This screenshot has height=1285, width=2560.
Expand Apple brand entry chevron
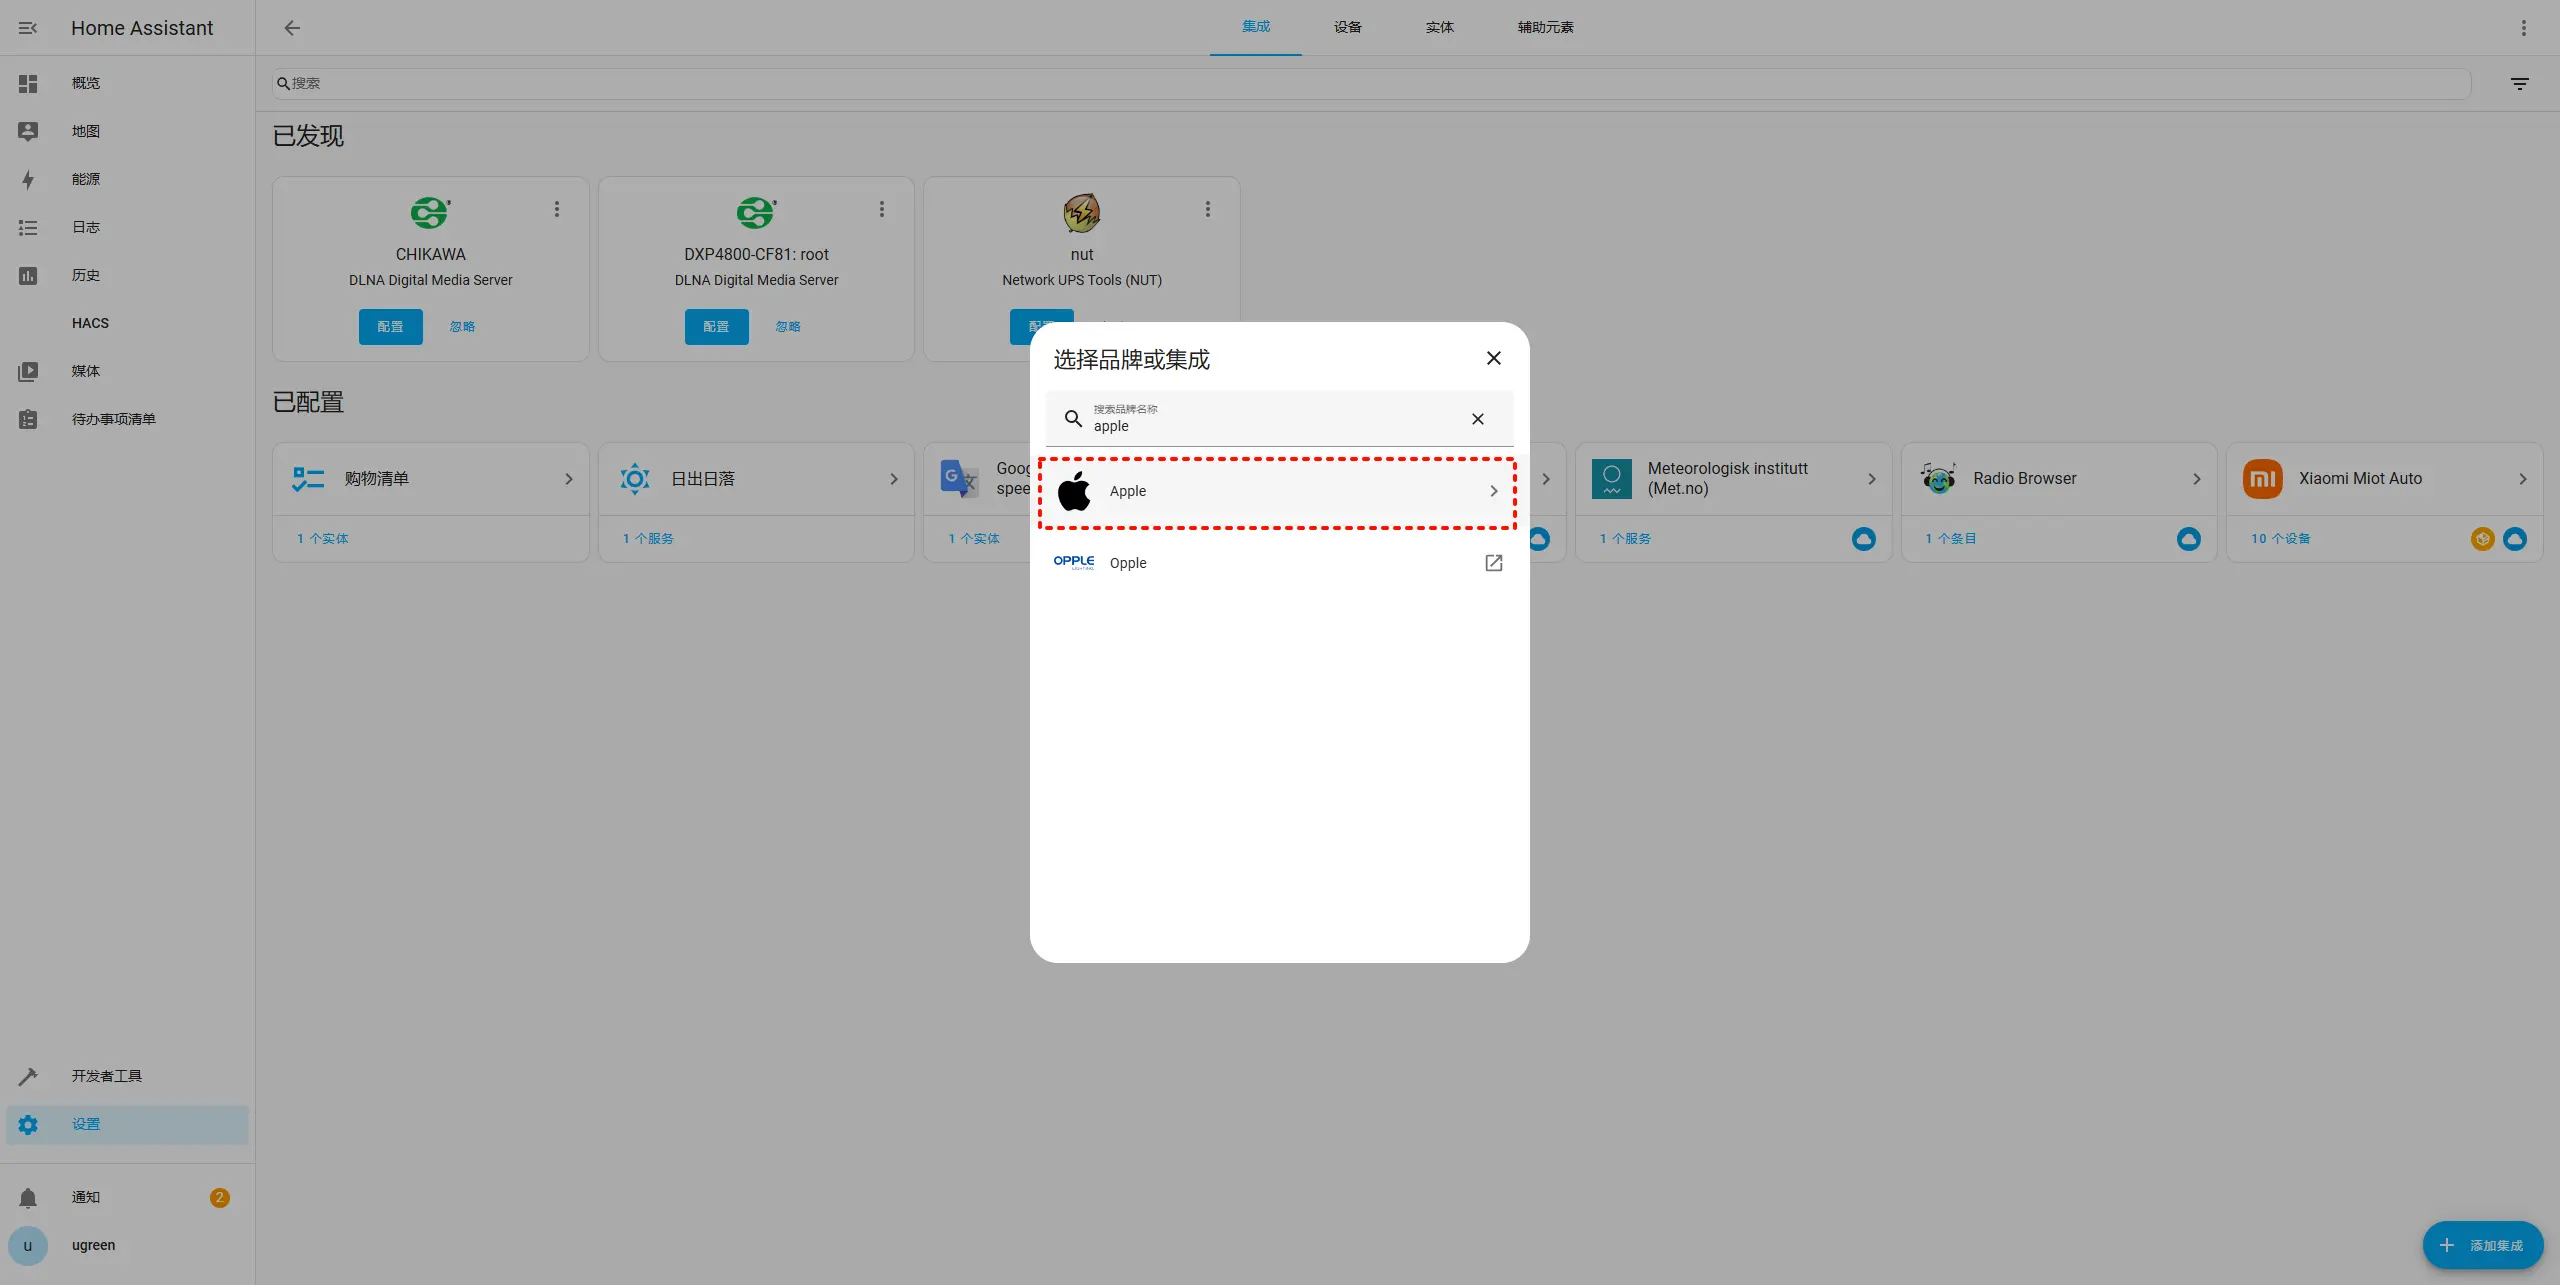pos(1493,491)
